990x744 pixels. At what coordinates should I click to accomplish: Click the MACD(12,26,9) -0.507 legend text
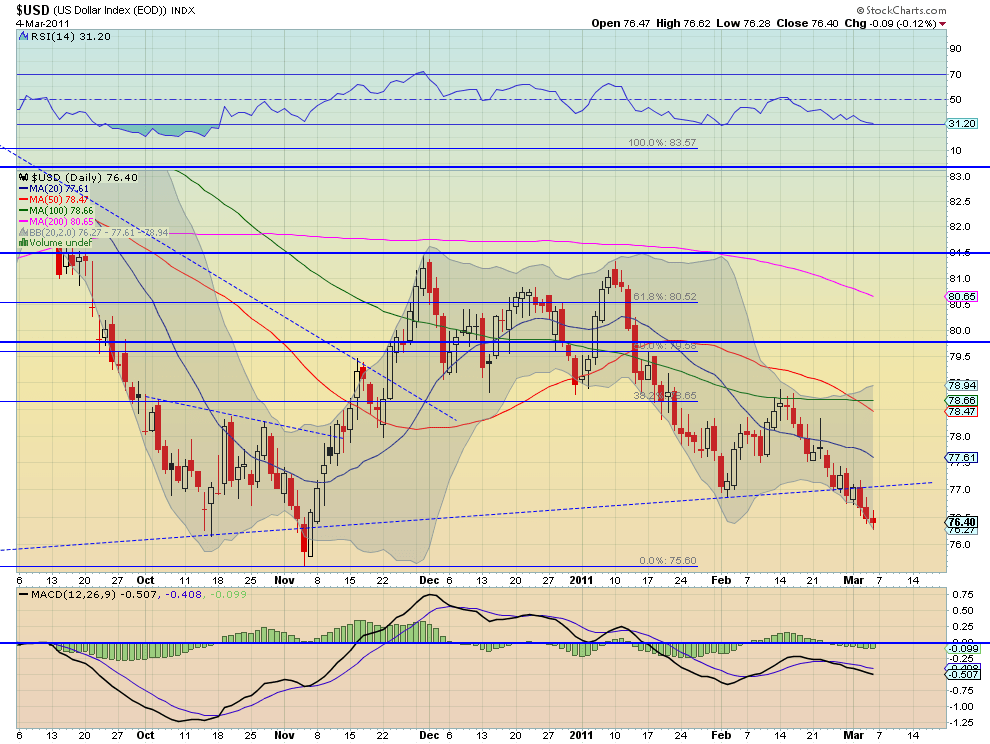coord(95,594)
